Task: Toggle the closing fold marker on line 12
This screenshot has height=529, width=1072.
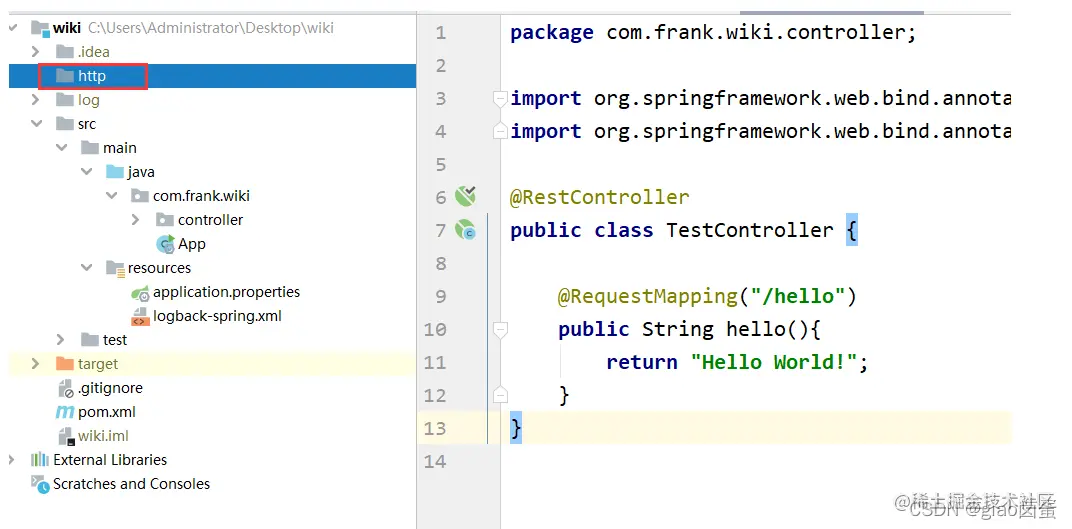Action: pos(500,395)
